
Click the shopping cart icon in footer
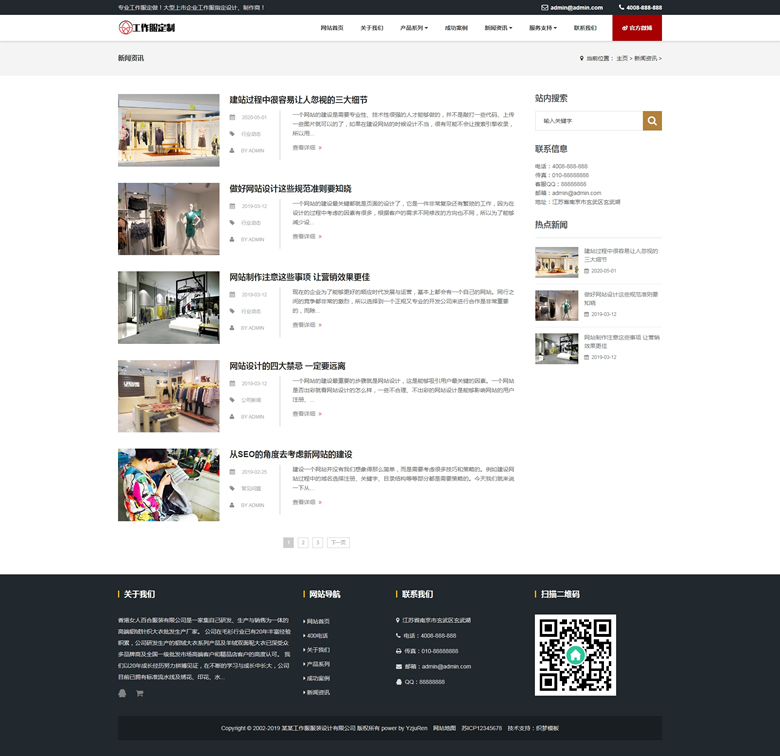[x=140, y=693]
